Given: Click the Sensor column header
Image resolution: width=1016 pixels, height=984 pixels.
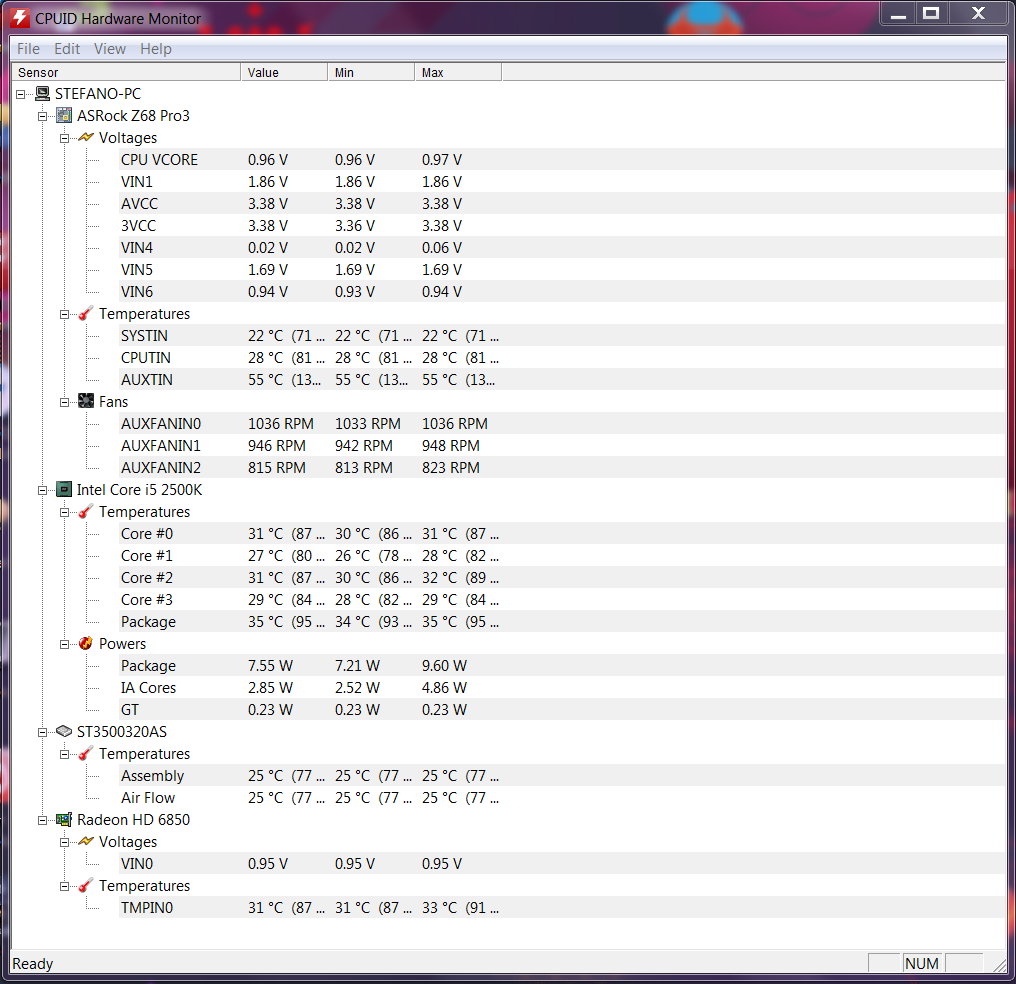Looking at the screenshot, I should point(126,73).
